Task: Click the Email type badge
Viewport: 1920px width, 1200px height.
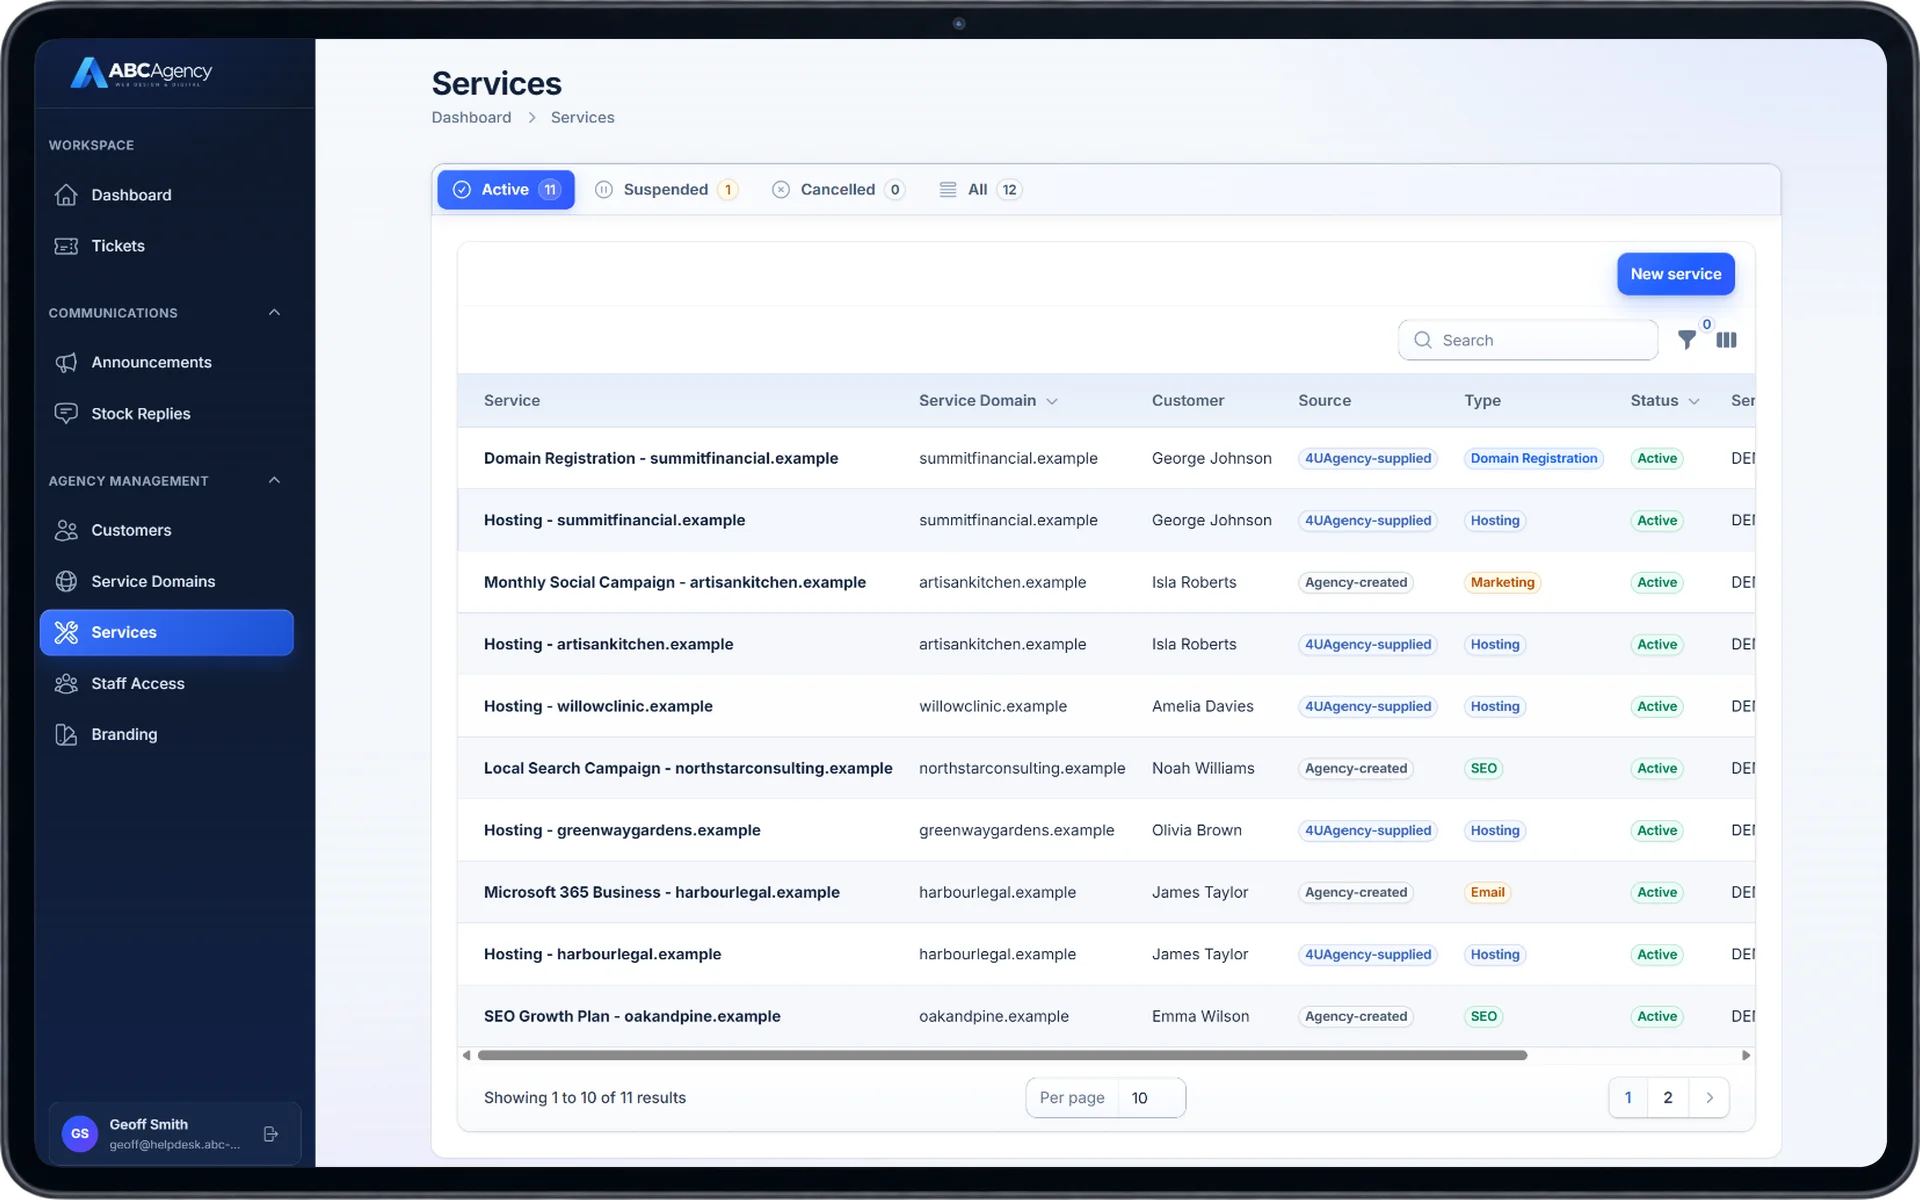Action: (1487, 892)
